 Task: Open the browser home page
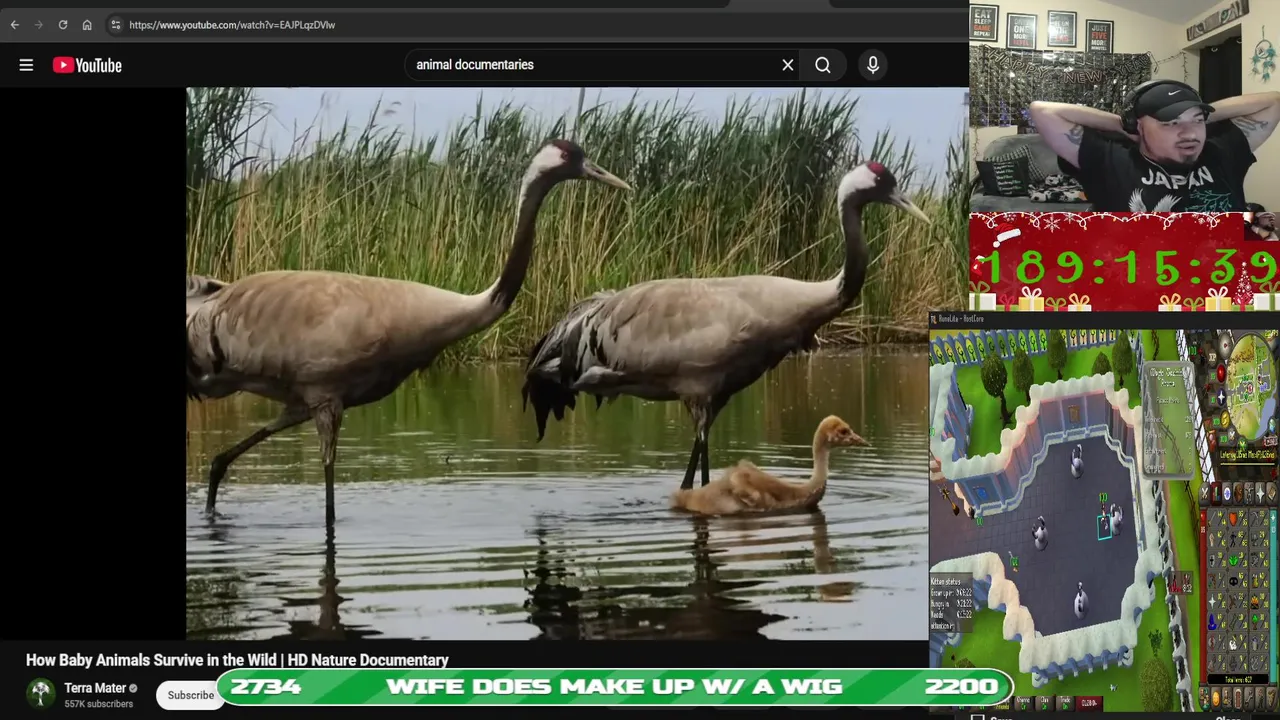pos(87,24)
